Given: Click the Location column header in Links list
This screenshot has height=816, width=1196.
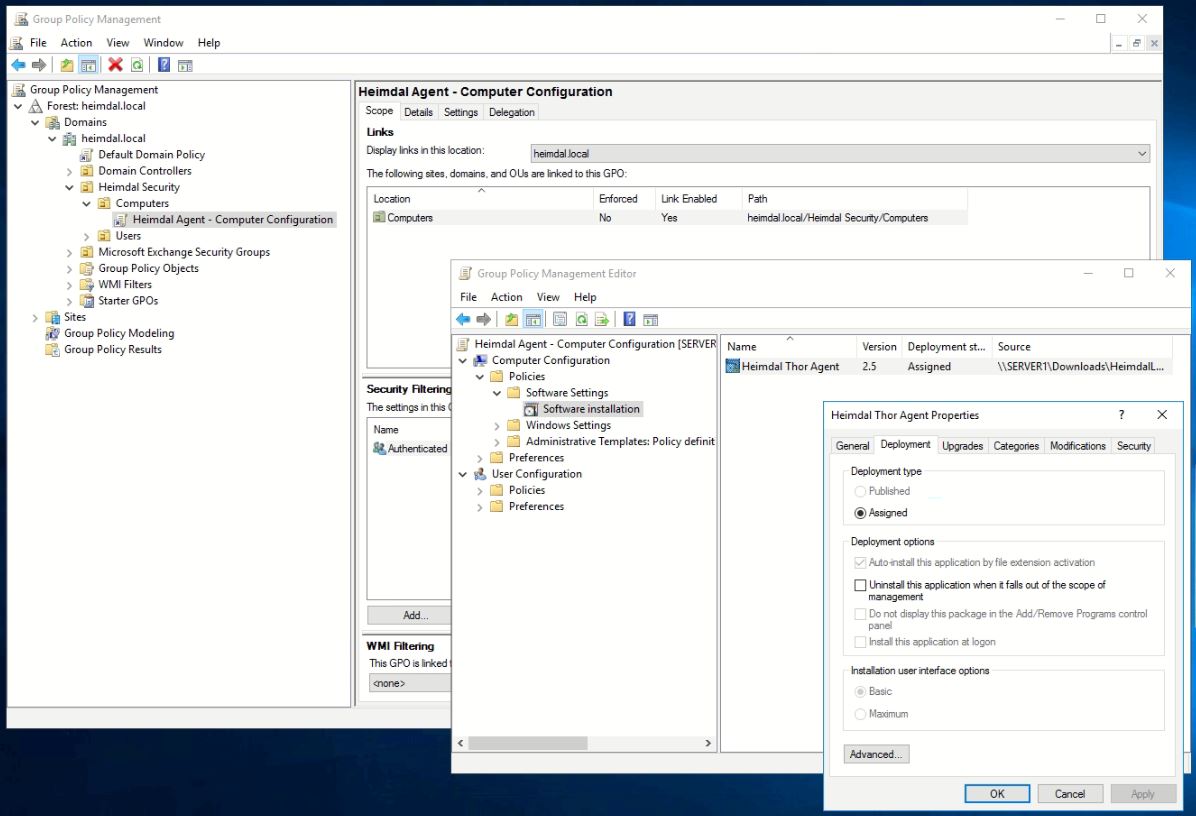Looking at the screenshot, I should coord(481,199).
